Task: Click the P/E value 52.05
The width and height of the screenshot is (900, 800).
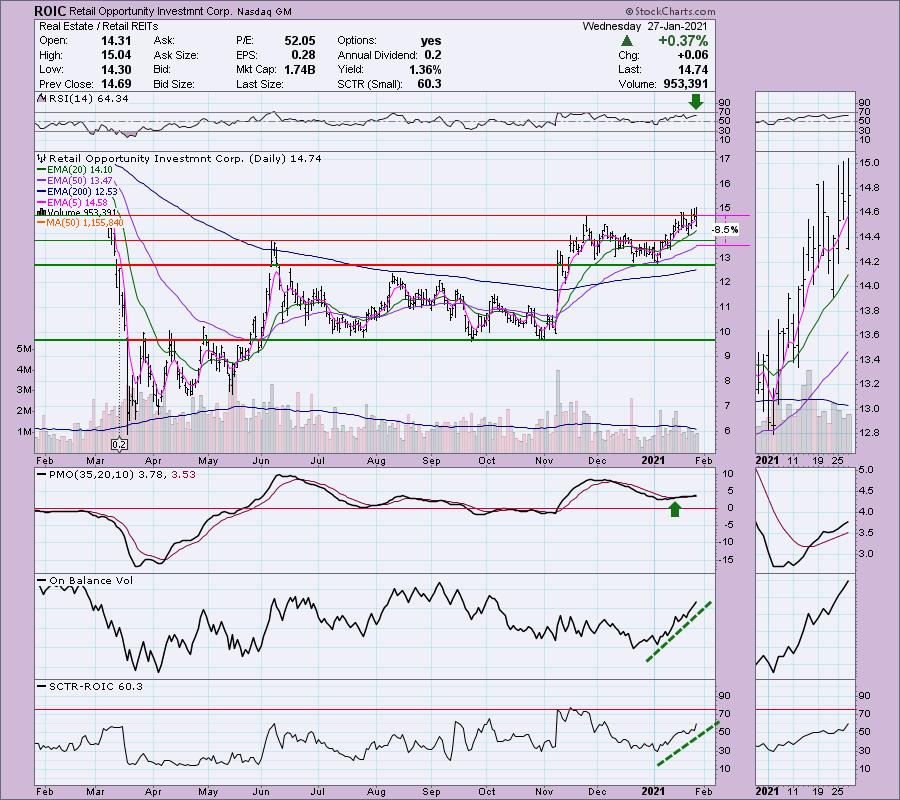Action: [300, 41]
